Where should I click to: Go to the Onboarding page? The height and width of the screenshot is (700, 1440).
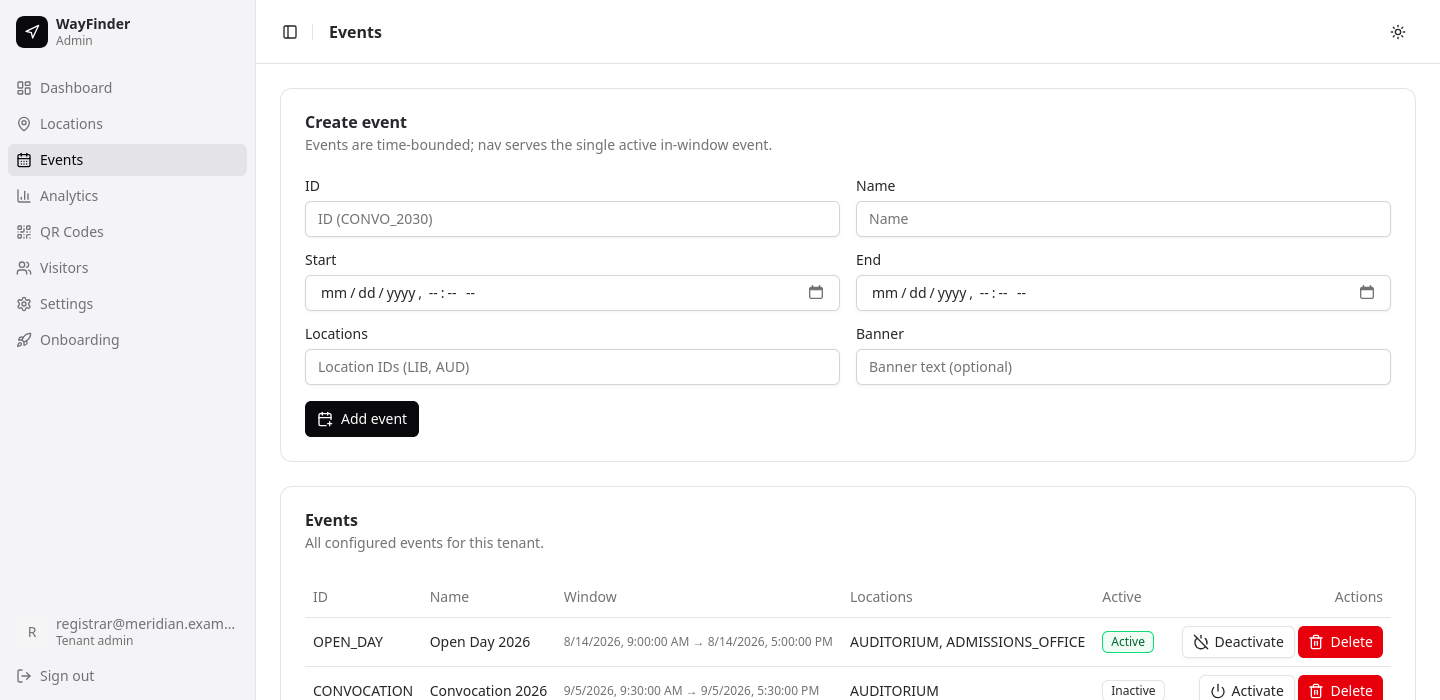[128, 340]
